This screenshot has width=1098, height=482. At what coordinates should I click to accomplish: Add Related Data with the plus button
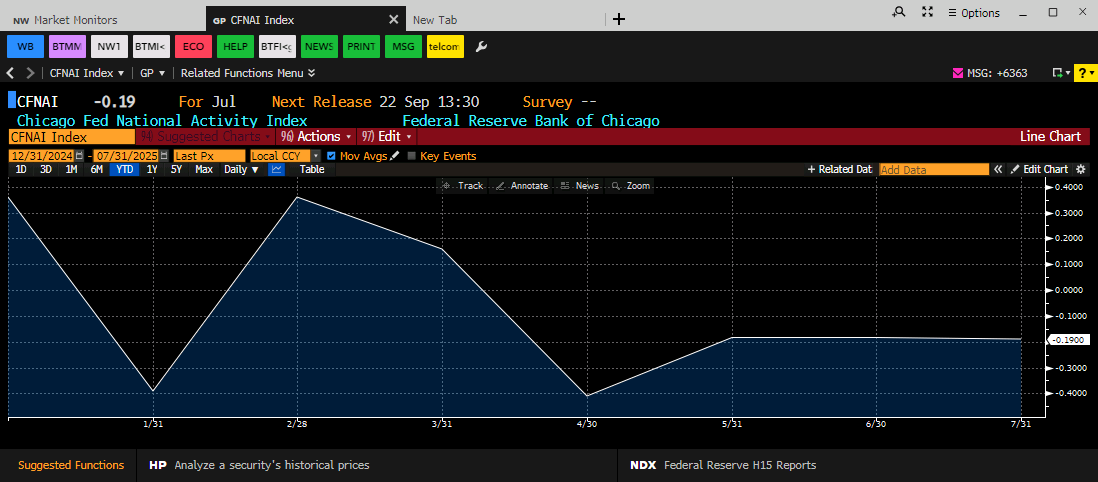(840, 169)
